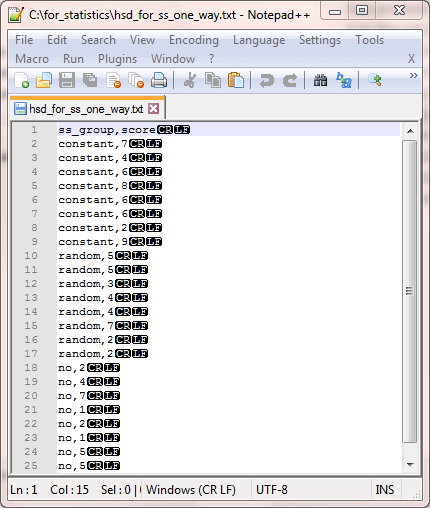The width and height of the screenshot is (430, 508).
Task: Open the File menu
Action: click(x=24, y=40)
